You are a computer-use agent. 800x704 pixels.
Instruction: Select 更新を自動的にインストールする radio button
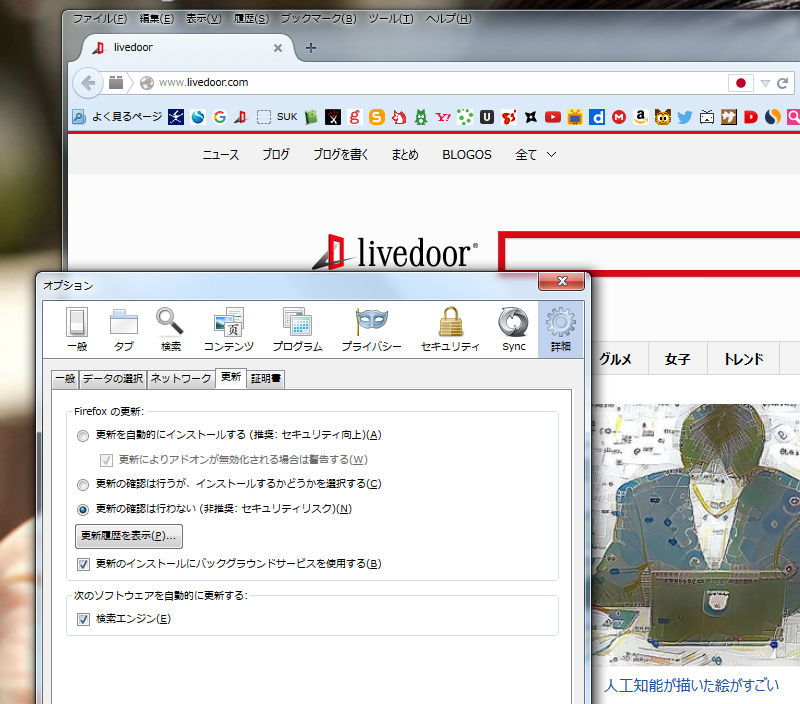[83, 436]
